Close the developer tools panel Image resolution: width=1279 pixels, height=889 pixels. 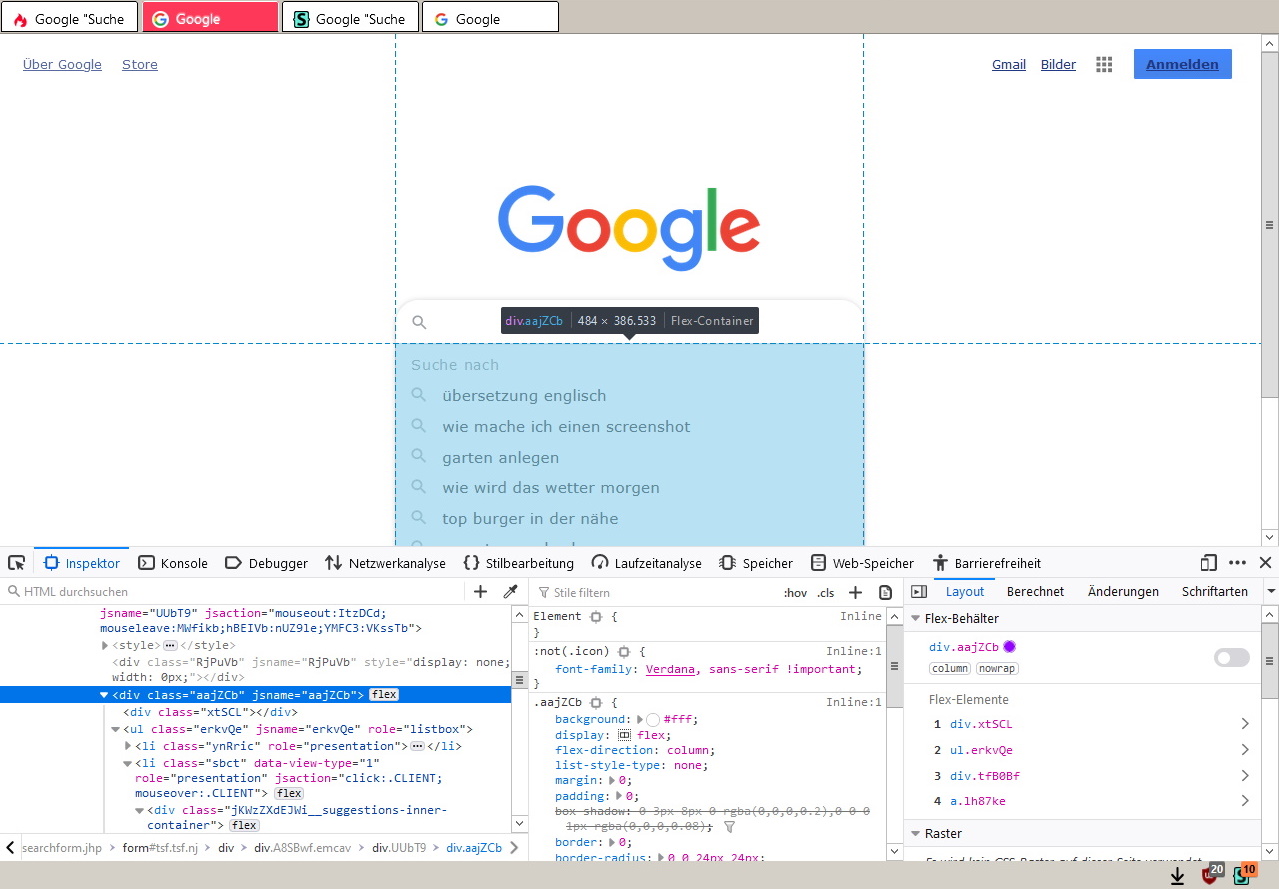tap(1265, 563)
